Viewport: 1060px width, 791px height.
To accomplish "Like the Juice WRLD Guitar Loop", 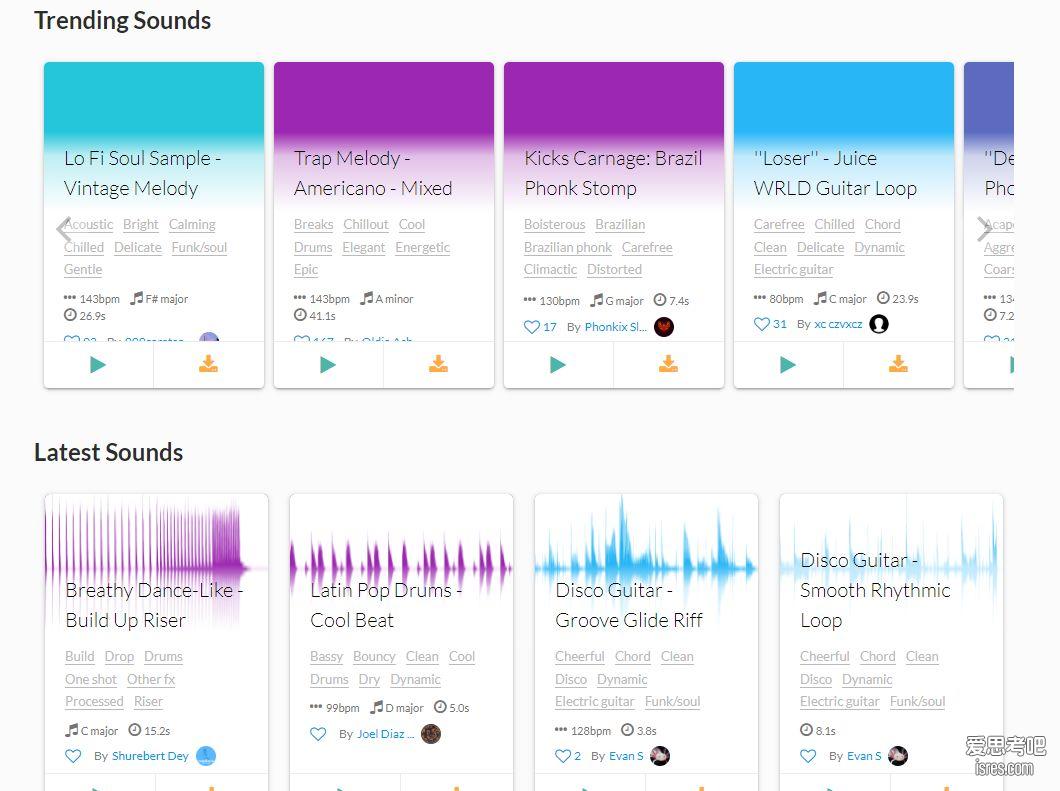I will [x=762, y=324].
